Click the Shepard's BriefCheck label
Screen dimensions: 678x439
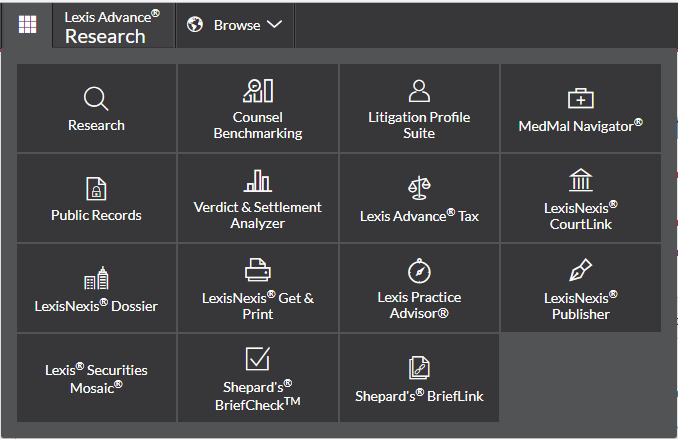coord(258,396)
